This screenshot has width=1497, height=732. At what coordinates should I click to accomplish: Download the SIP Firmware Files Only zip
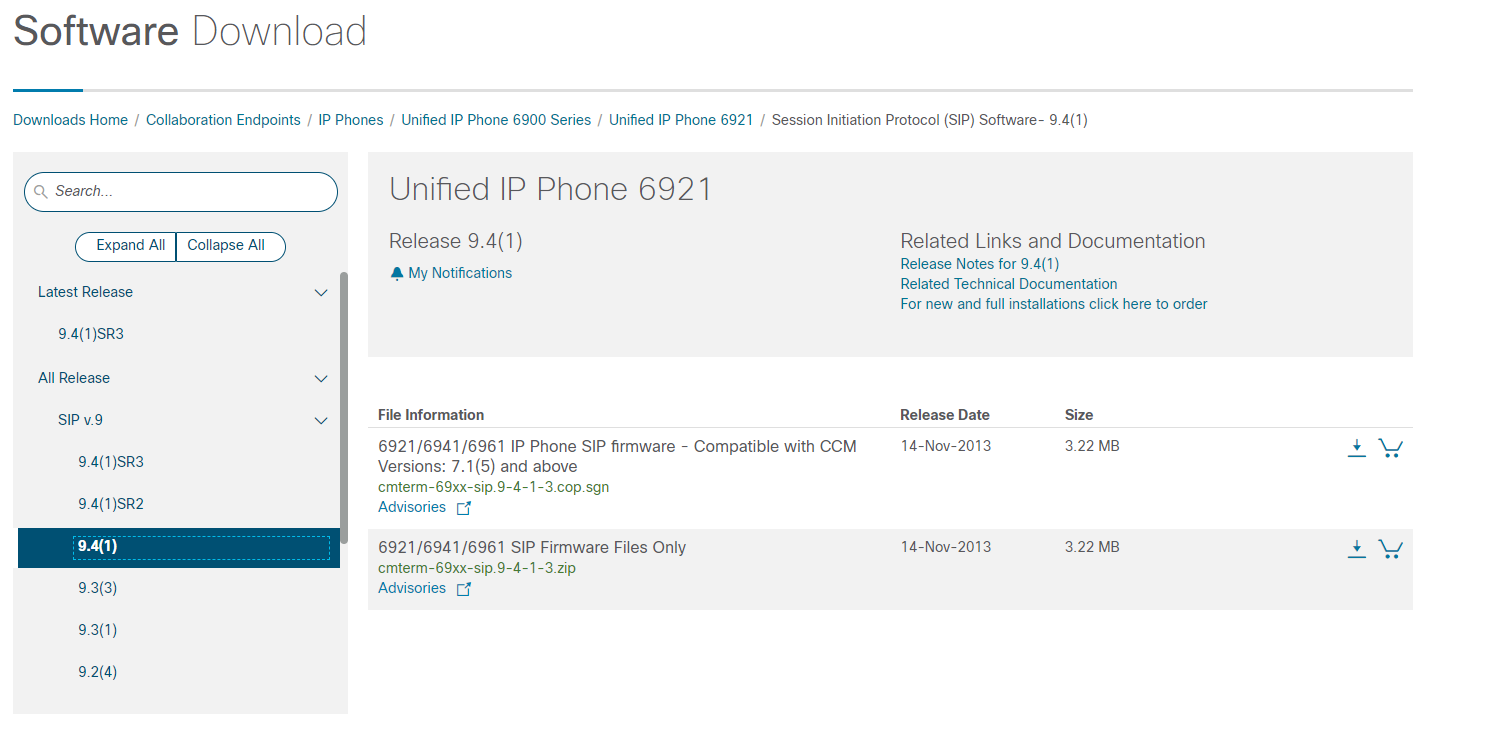(x=1356, y=548)
